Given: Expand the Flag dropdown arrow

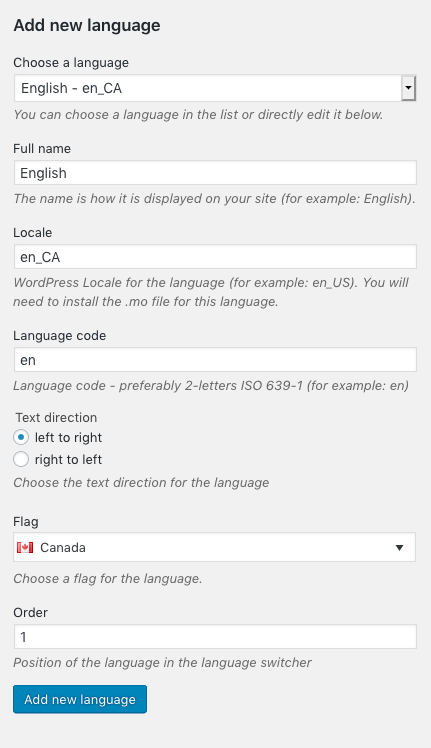Looking at the screenshot, I should [x=399, y=548].
